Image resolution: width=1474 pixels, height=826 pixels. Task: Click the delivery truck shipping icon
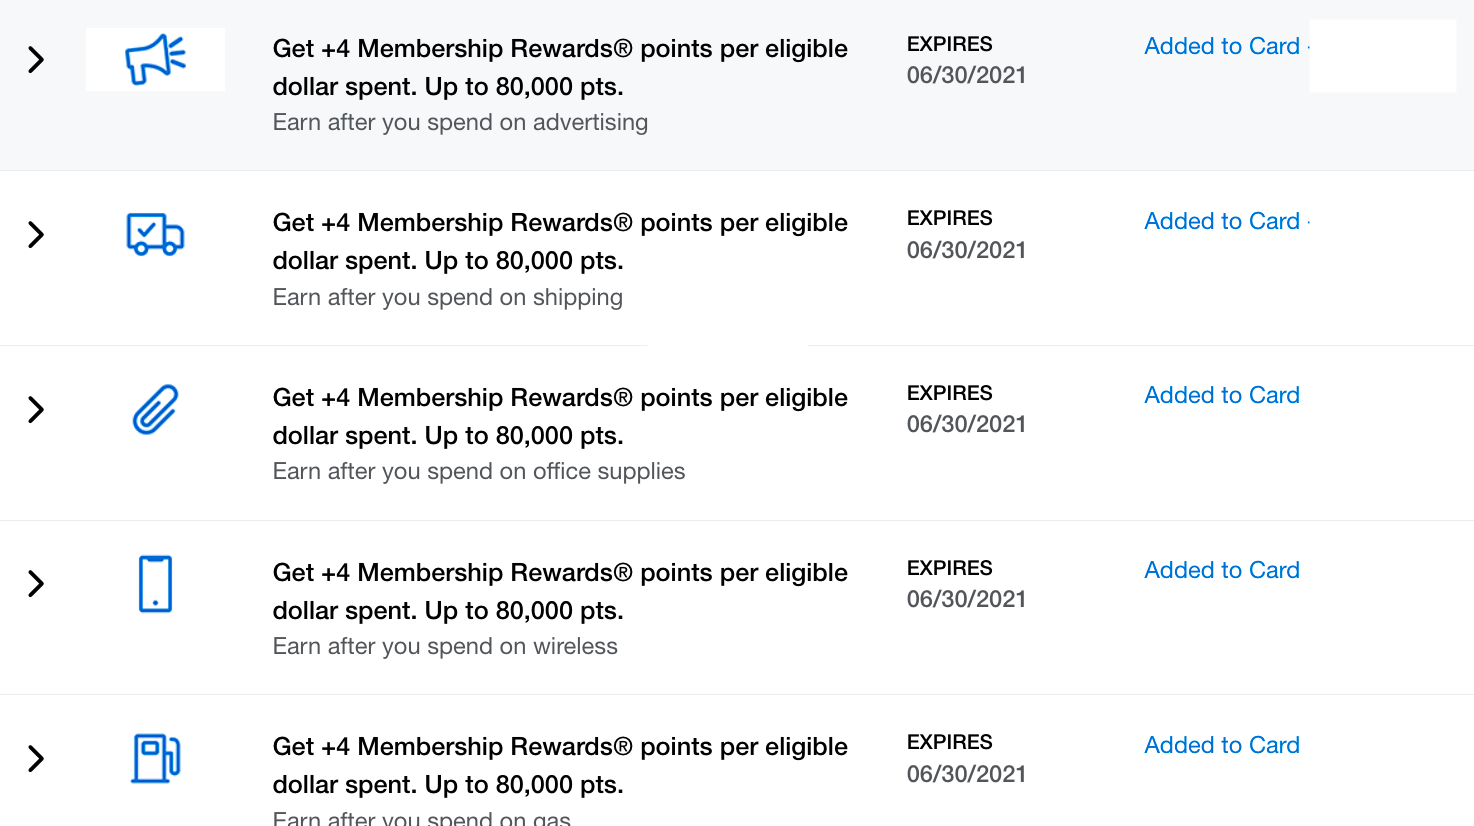(x=155, y=234)
